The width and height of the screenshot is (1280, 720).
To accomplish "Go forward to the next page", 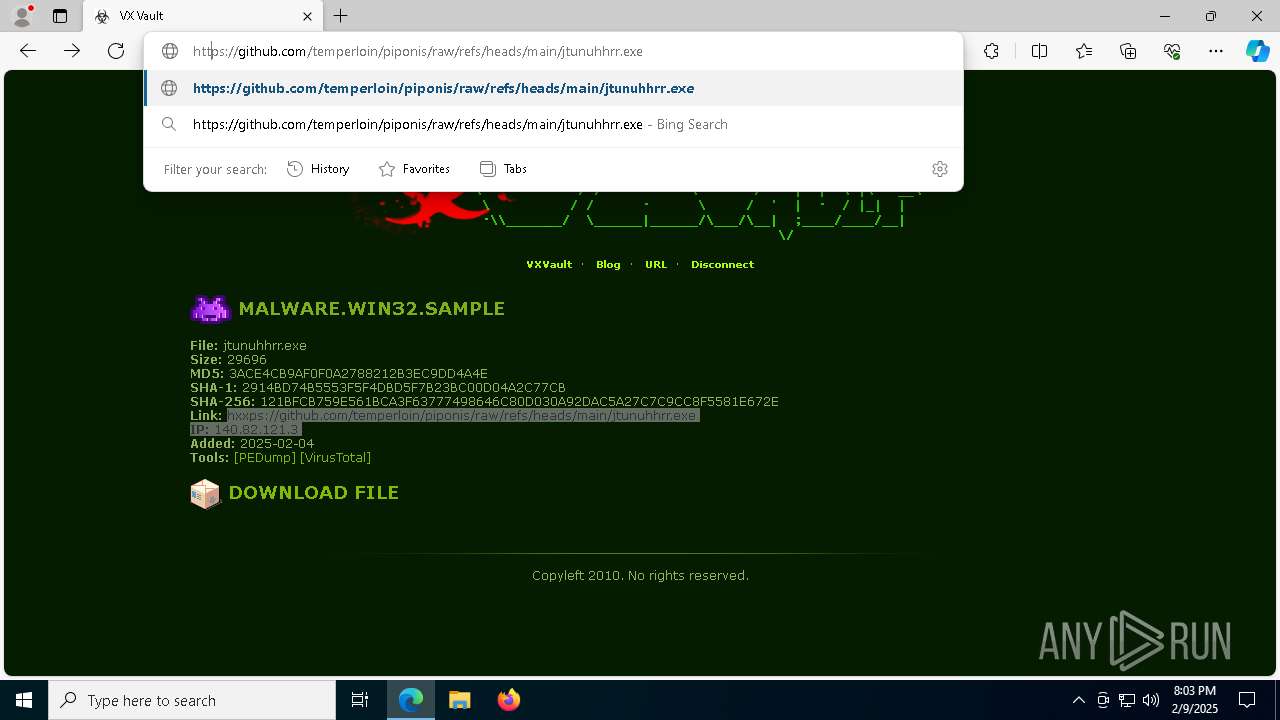I will tap(72, 51).
